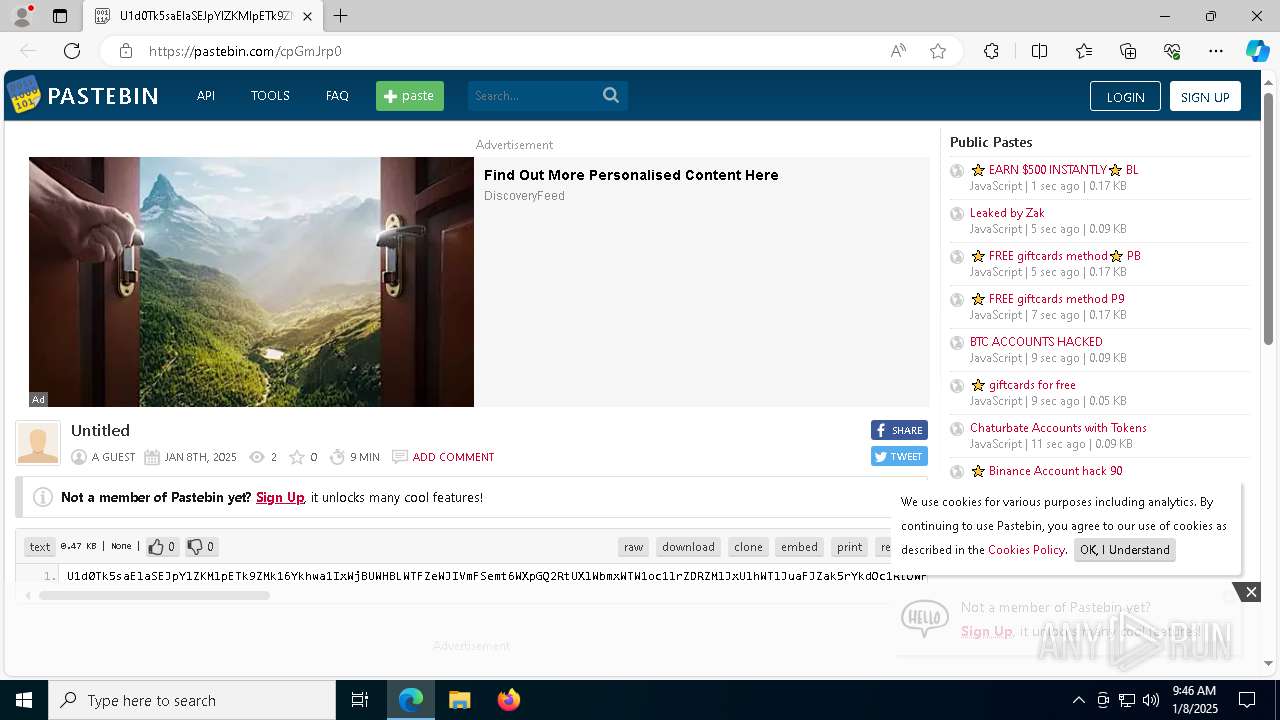
Task: Share the paste on Facebook
Action: (x=899, y=430)
